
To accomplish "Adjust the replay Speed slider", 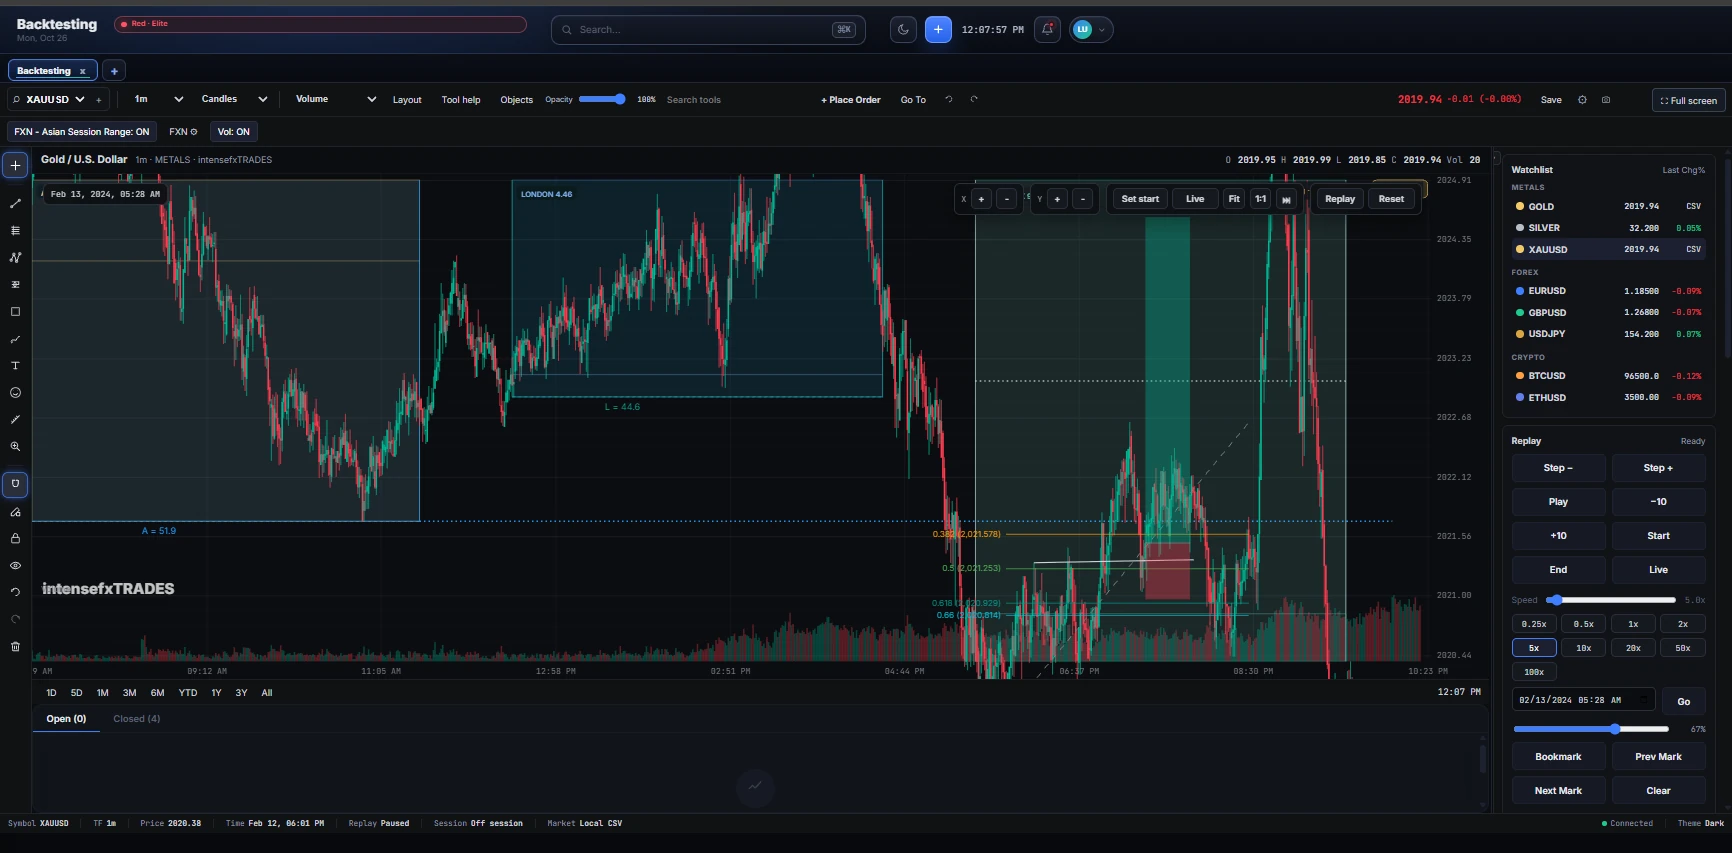I will (x=1610, y=600).
